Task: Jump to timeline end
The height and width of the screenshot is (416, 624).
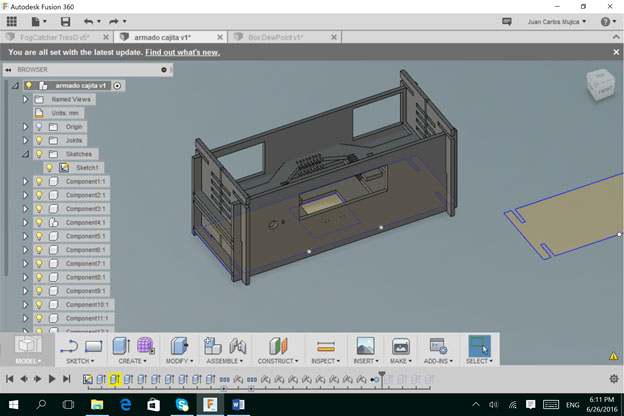Action: 67,379
